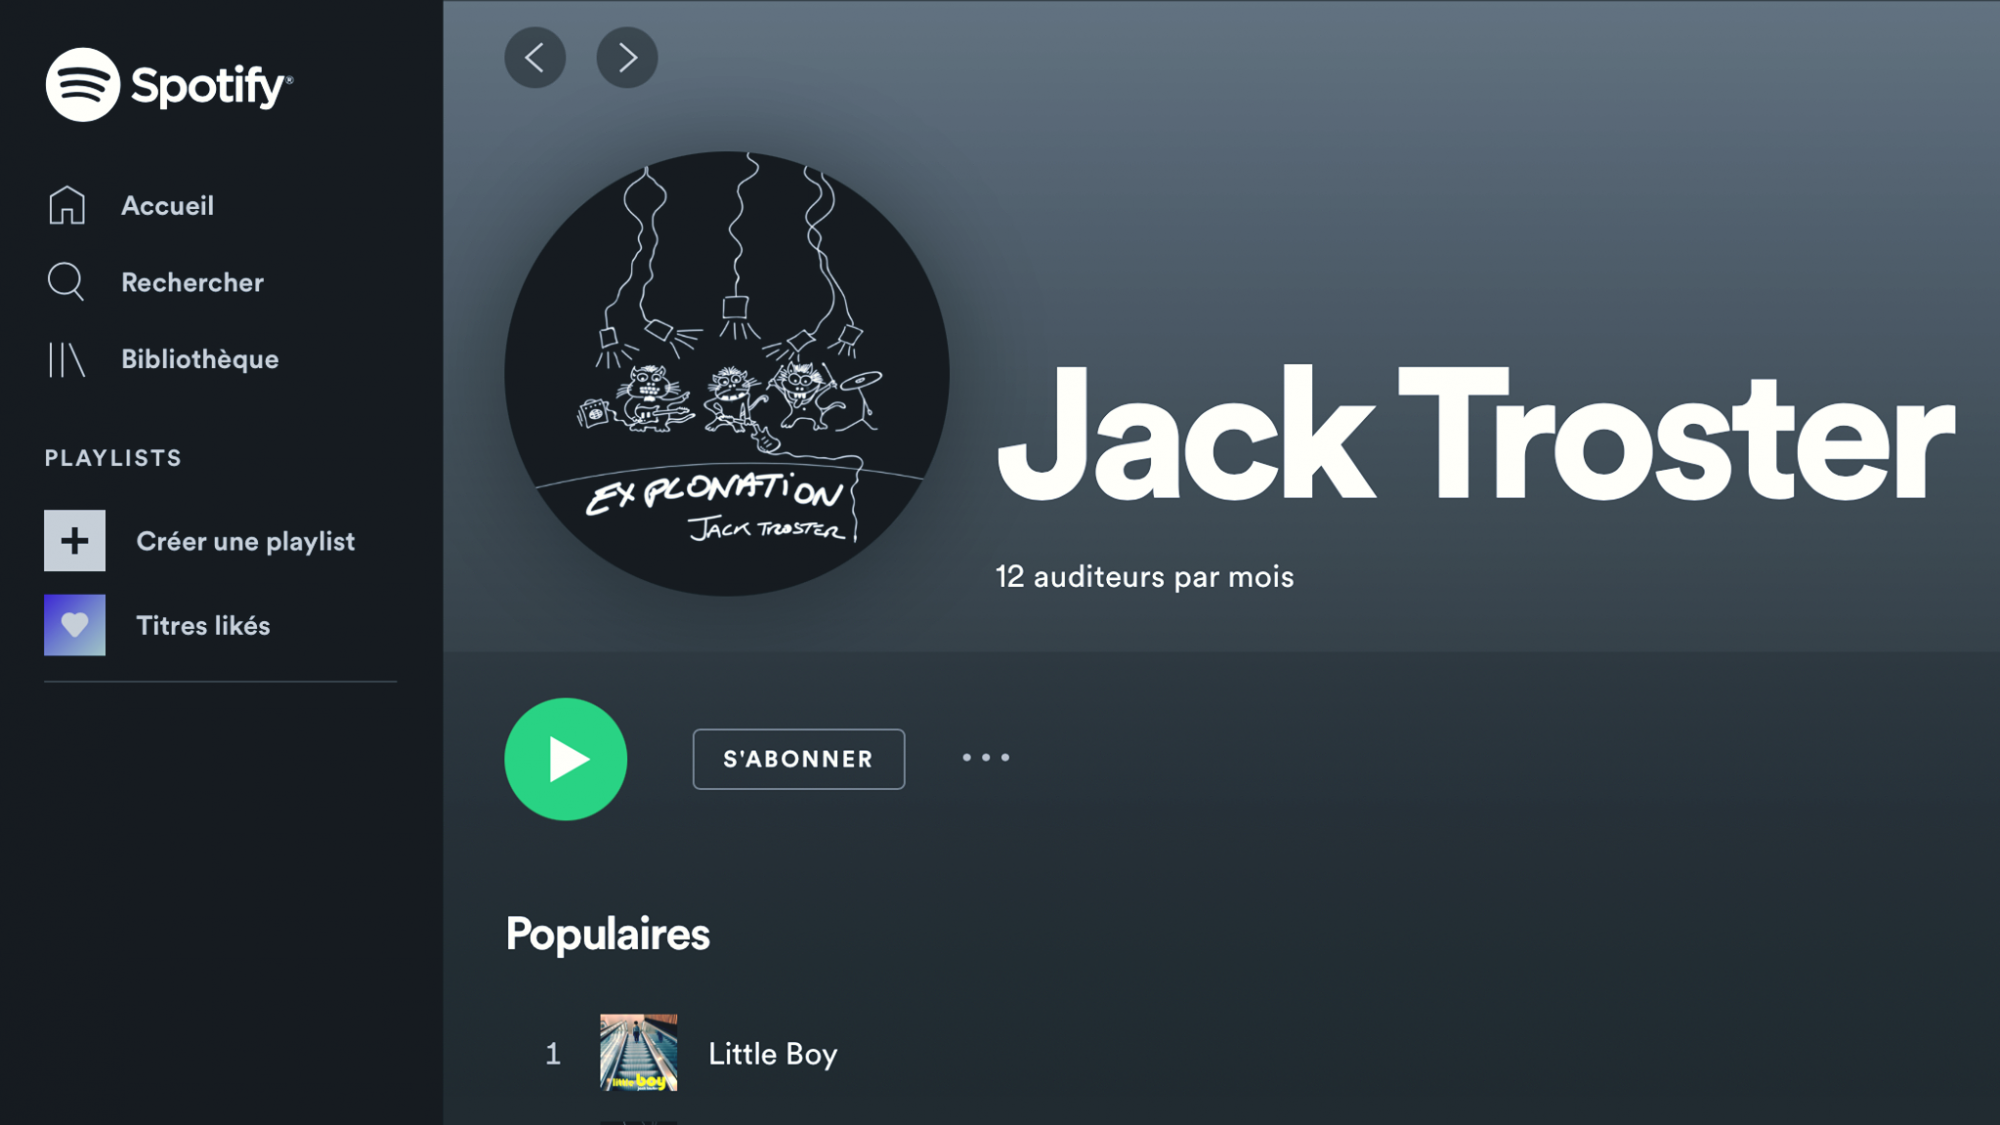
Task: Click the Populaires section heading
Action: (608, 934)
